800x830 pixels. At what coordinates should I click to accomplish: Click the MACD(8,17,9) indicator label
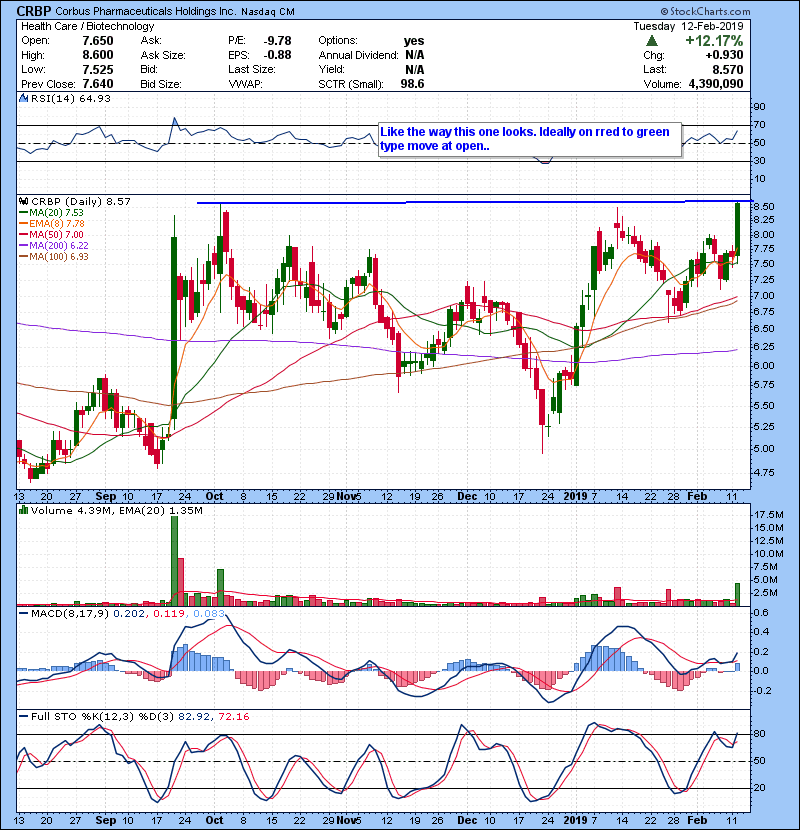pos(70,614)
